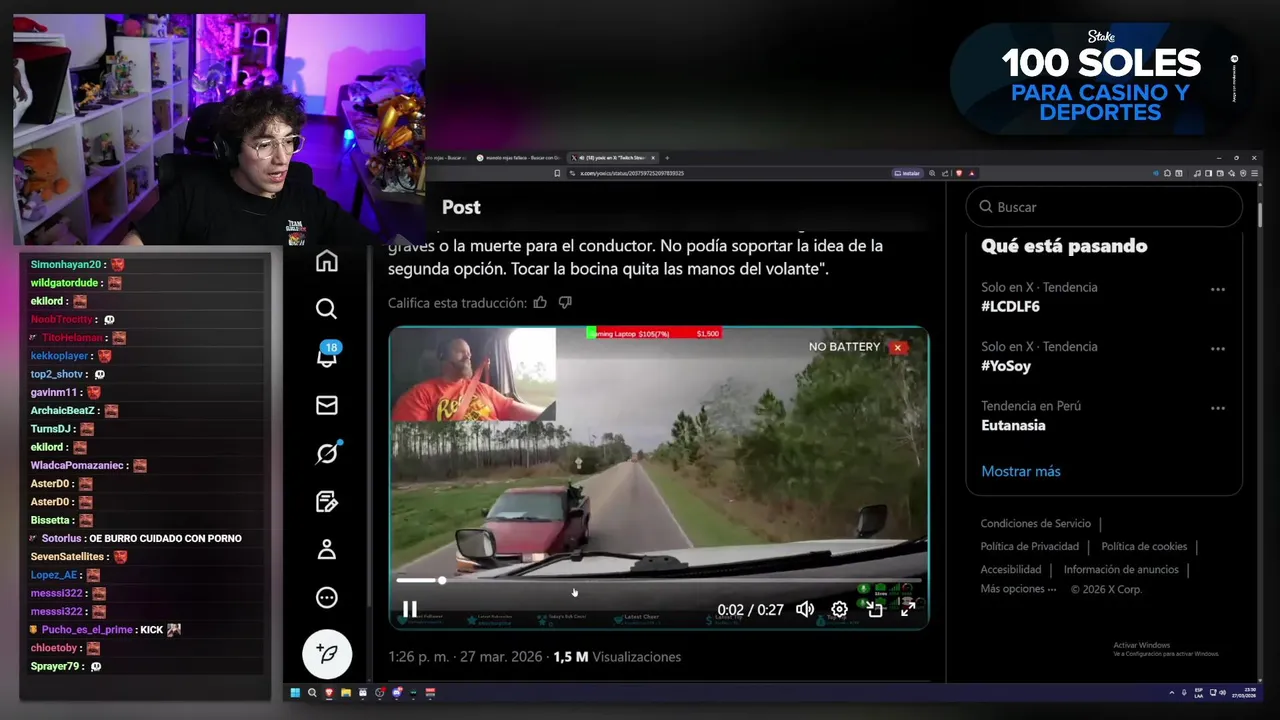Screen dimensions: 1280x720
Task: Open Accesibilidad footer link
Action: 1010,570
